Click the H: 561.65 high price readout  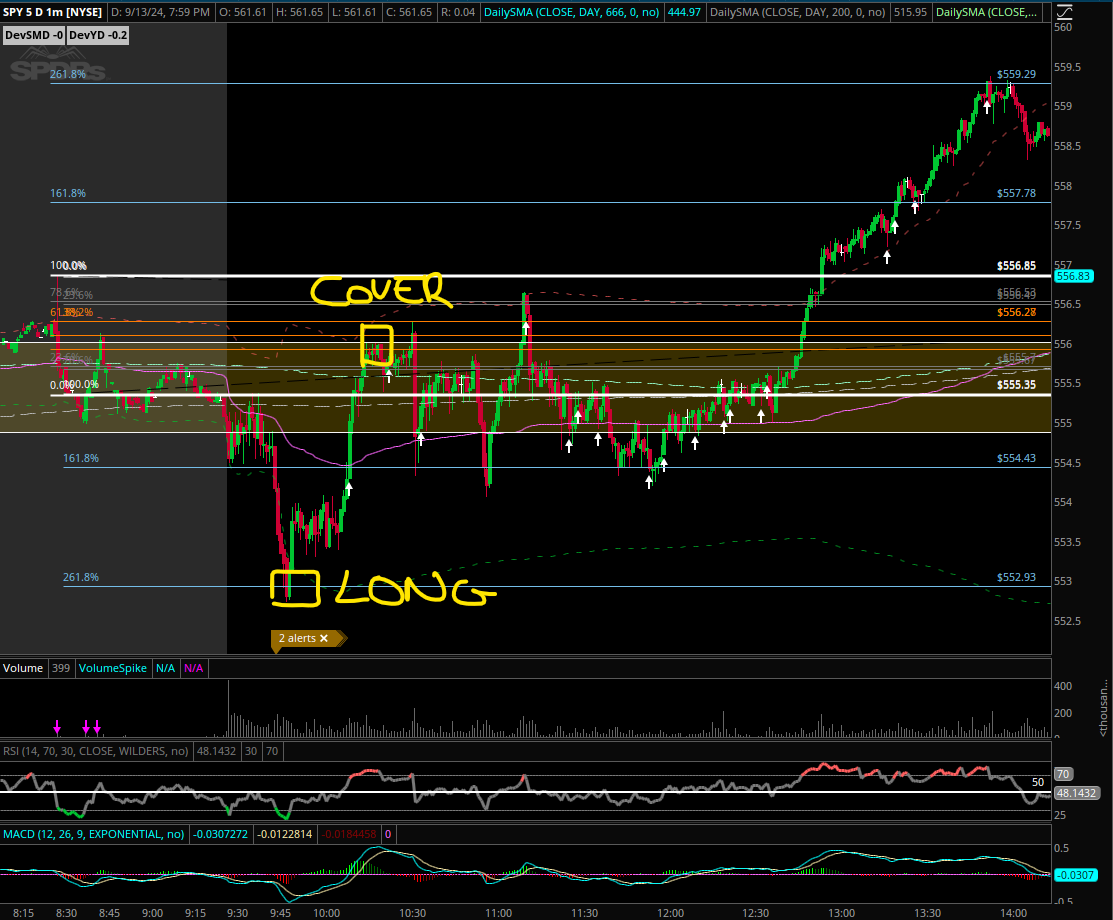pyautogui.click(x=298, y=12)
